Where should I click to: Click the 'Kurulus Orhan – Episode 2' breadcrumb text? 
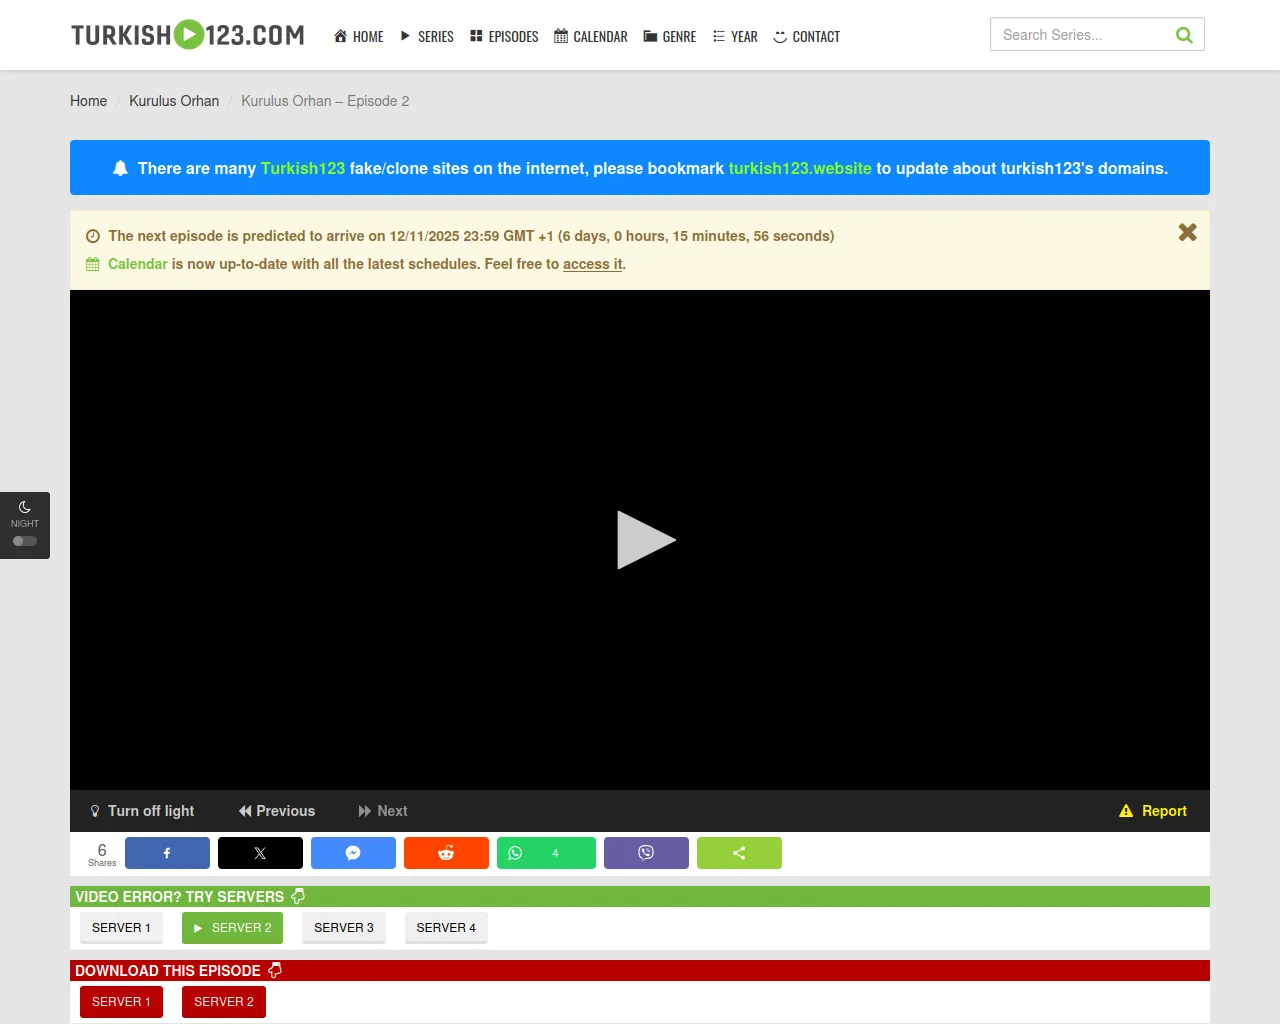(x=325, y=101)
